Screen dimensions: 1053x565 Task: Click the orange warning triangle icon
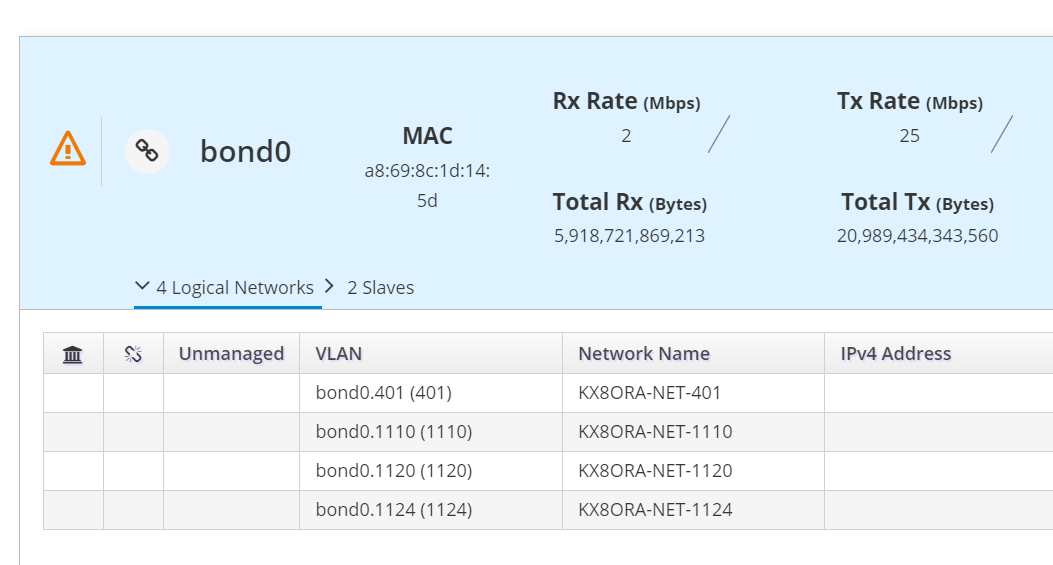[67, 149]
